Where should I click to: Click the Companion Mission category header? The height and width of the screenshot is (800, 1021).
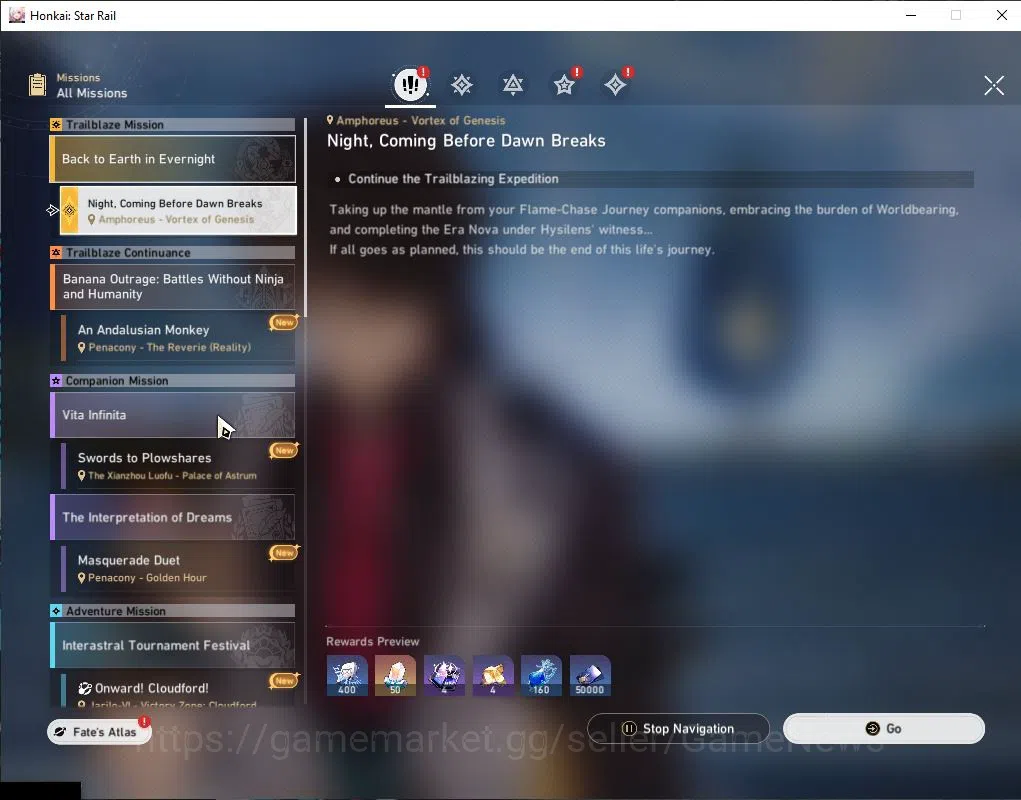(173, 381)
